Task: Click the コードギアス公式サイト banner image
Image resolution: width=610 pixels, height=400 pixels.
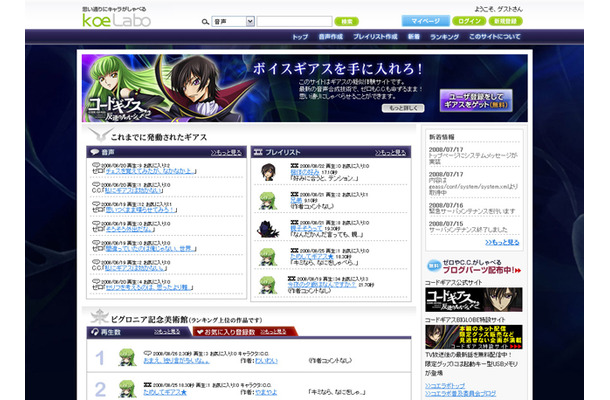Action: click(474, 300)
